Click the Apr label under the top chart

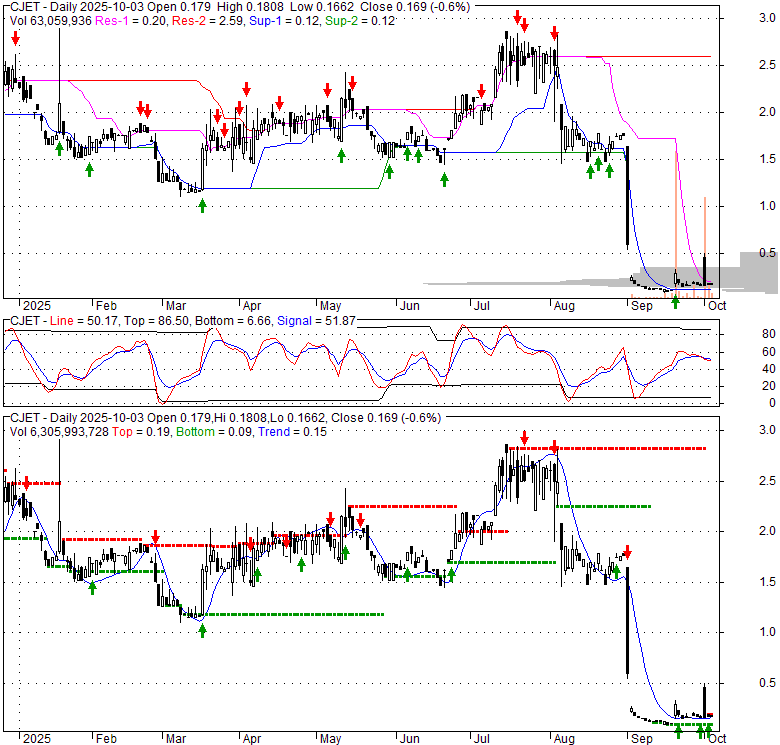[252, 305]
